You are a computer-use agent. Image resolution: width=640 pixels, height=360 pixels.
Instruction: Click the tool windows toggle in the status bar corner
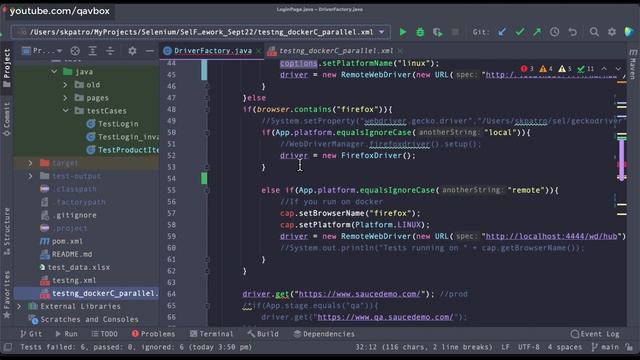tap(8, 347)
